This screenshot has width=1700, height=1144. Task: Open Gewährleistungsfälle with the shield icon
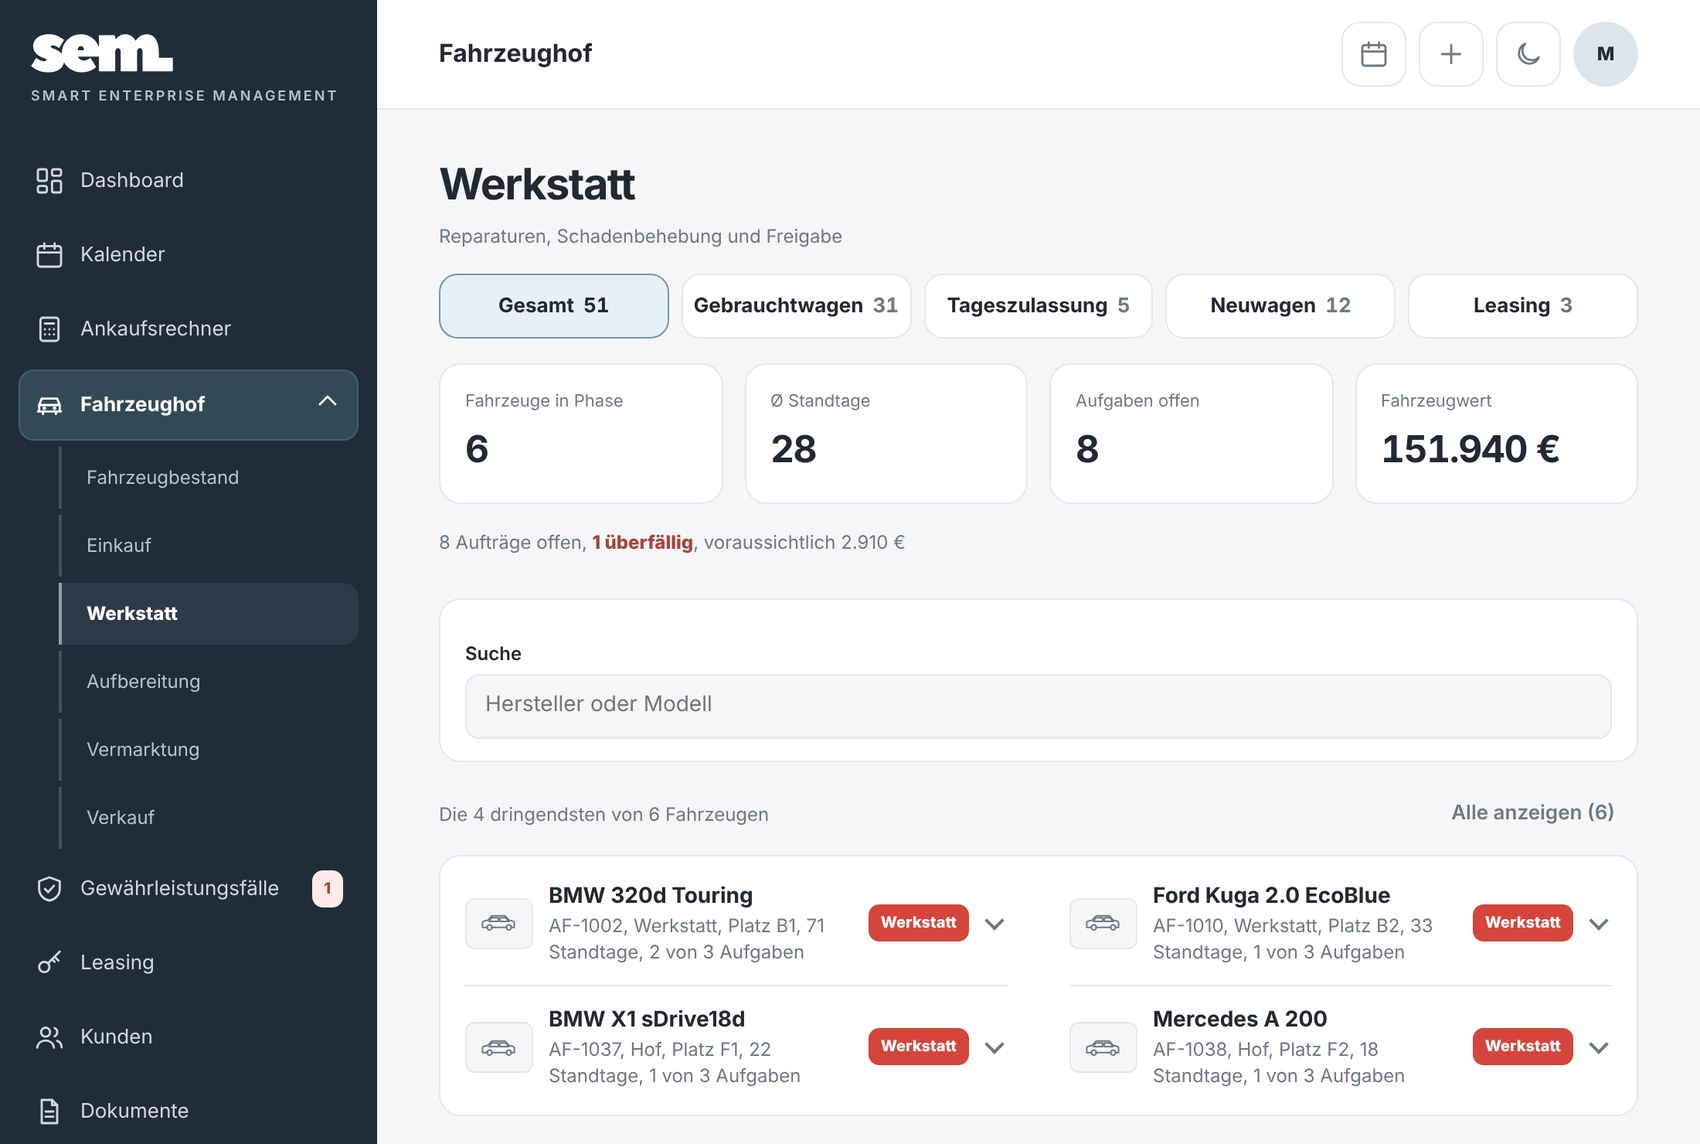coord(188,888)
